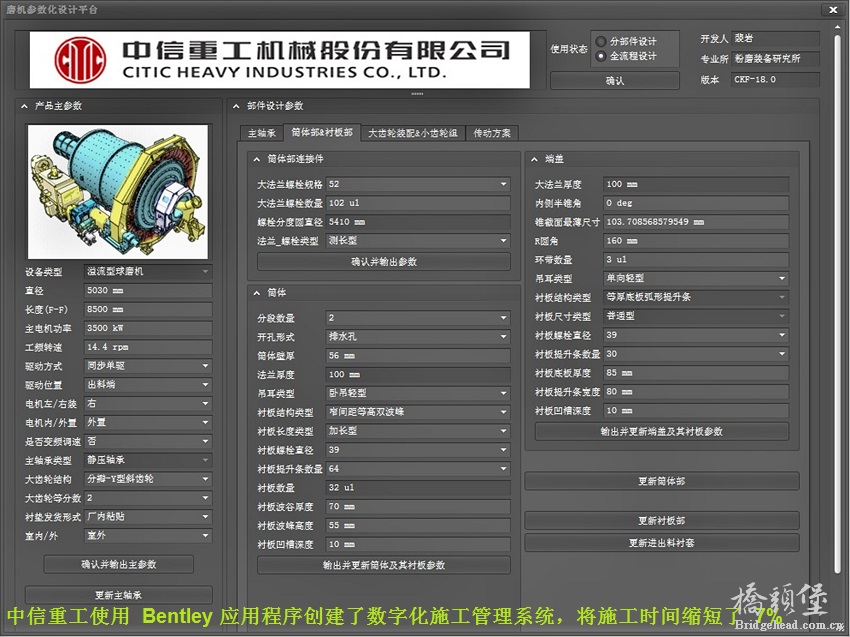850x637 pixels.
Task: Open the 电机内/外置 dropdown
Action: 148,422
